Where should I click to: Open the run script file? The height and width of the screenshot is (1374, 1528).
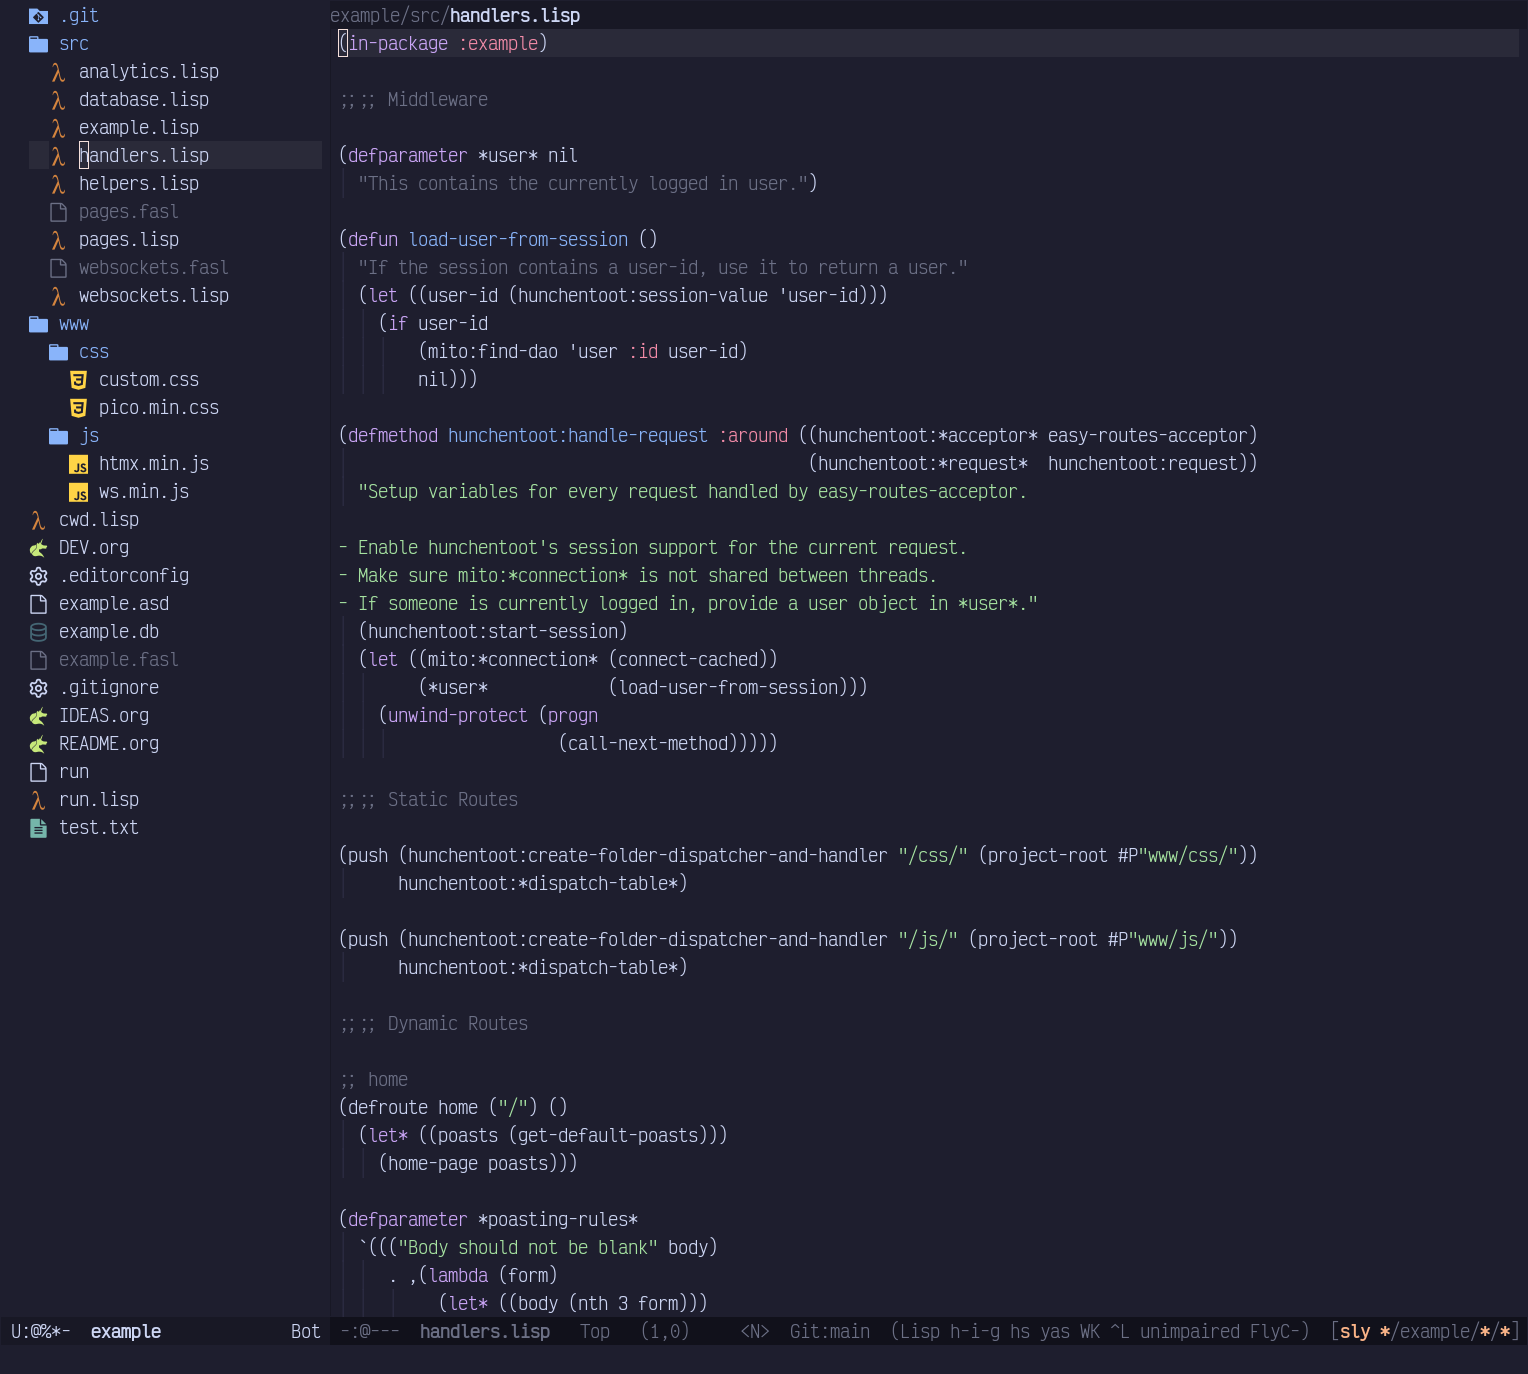coord(74,772)
